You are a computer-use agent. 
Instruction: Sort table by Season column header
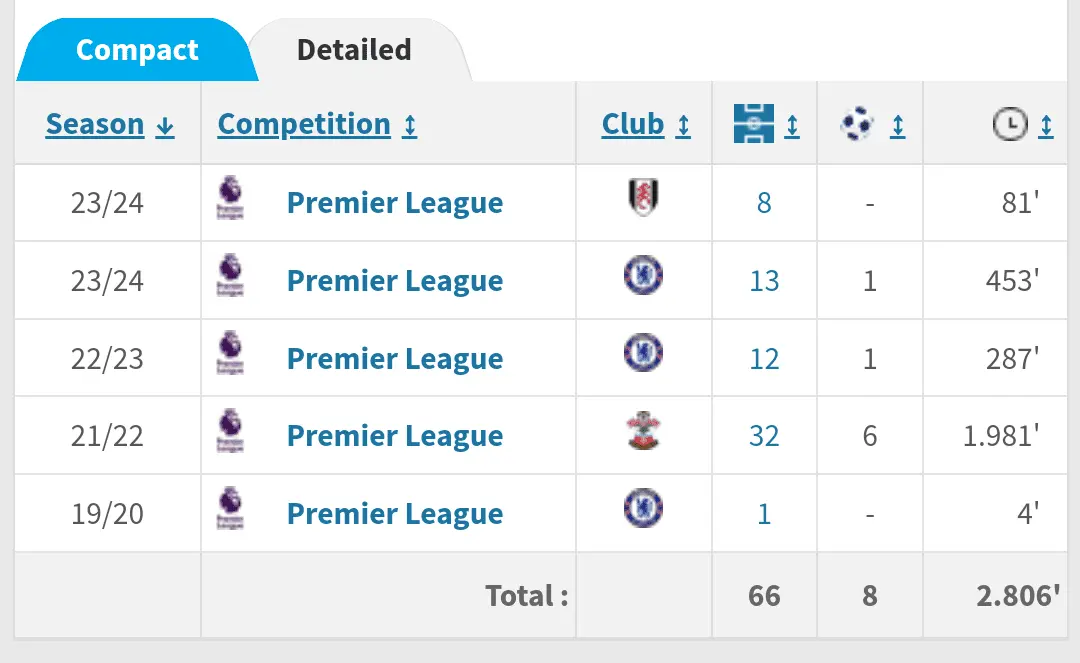coord(110,125)
